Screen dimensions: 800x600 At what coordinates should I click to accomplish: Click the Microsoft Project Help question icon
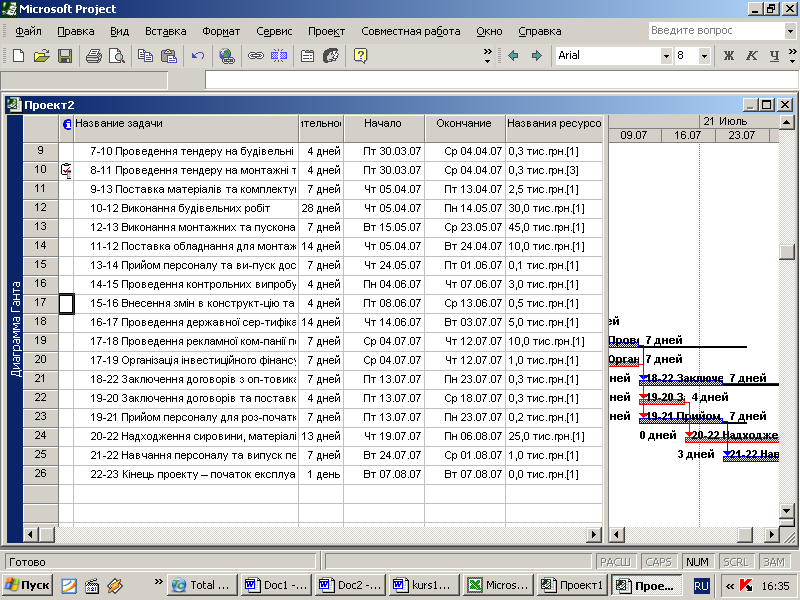tap(360, 56)
